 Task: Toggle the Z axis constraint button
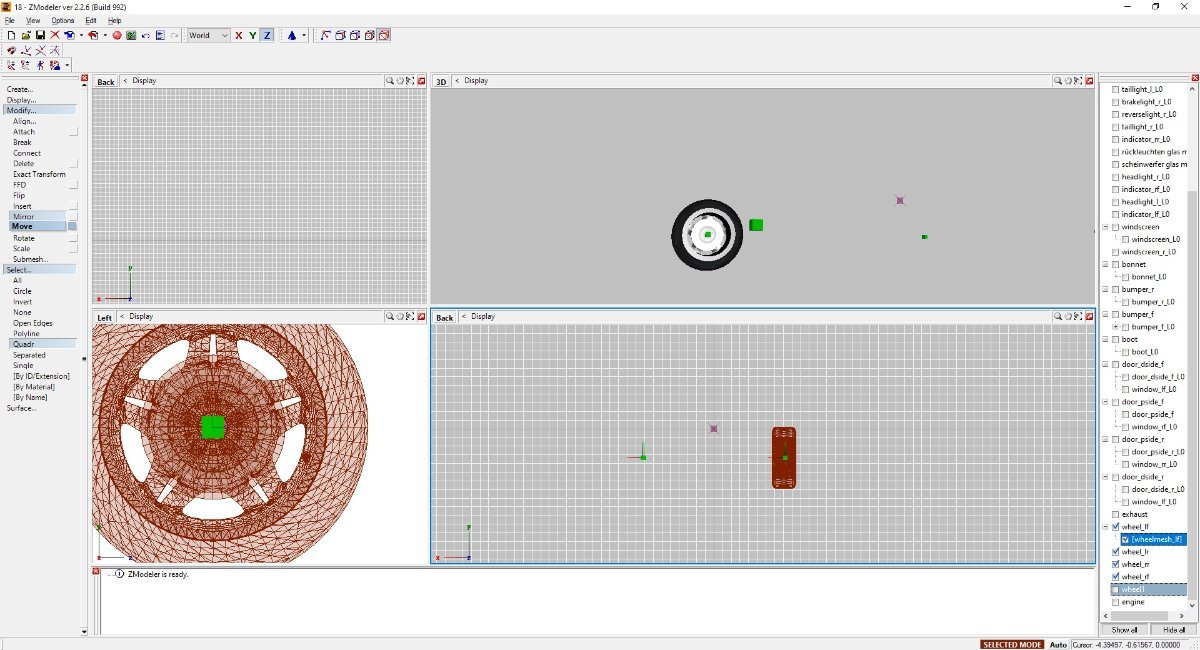[267, 35]
